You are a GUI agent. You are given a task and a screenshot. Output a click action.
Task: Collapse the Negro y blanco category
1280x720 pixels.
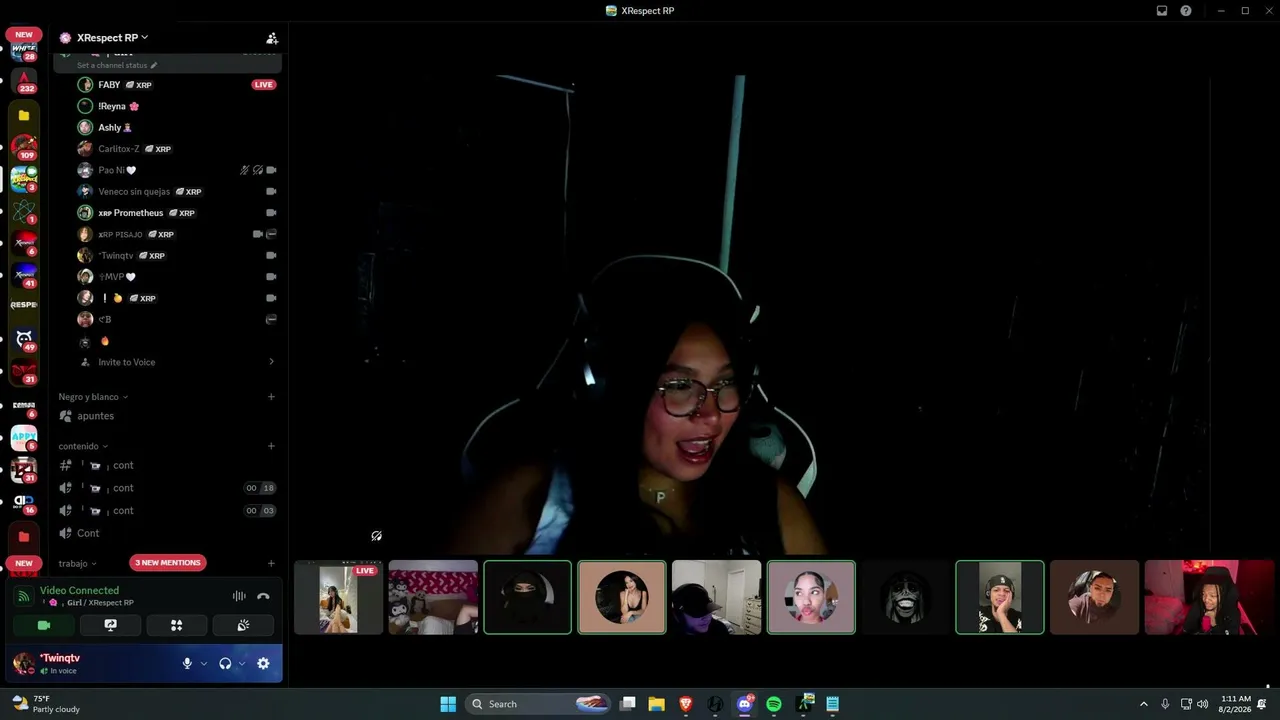pyautogui.click(x=93, y=397)
